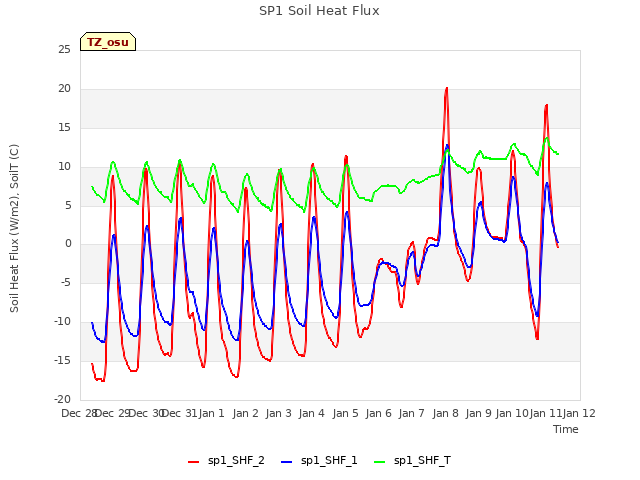
Task: Click the y-axis tick value -10
Action: 63,322
